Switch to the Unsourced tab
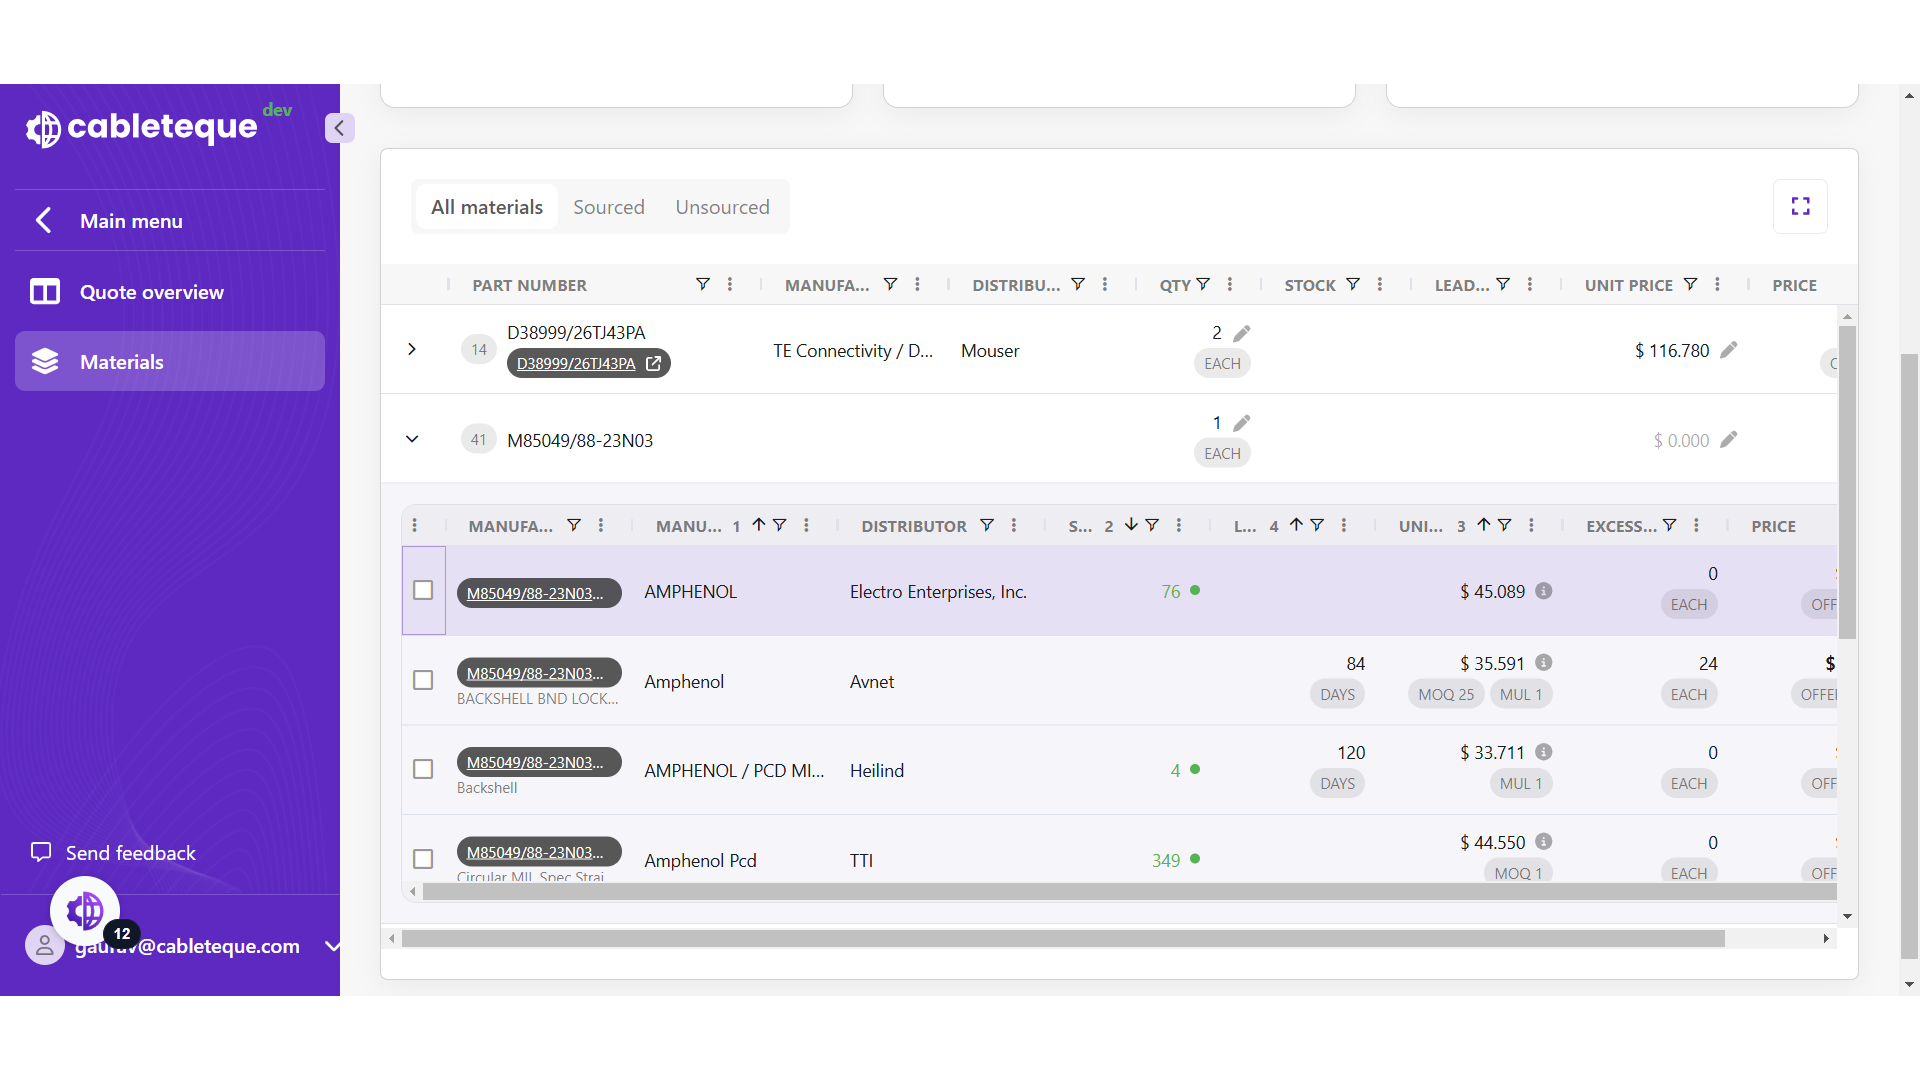1920x1080 pixels. coord(722,207)
